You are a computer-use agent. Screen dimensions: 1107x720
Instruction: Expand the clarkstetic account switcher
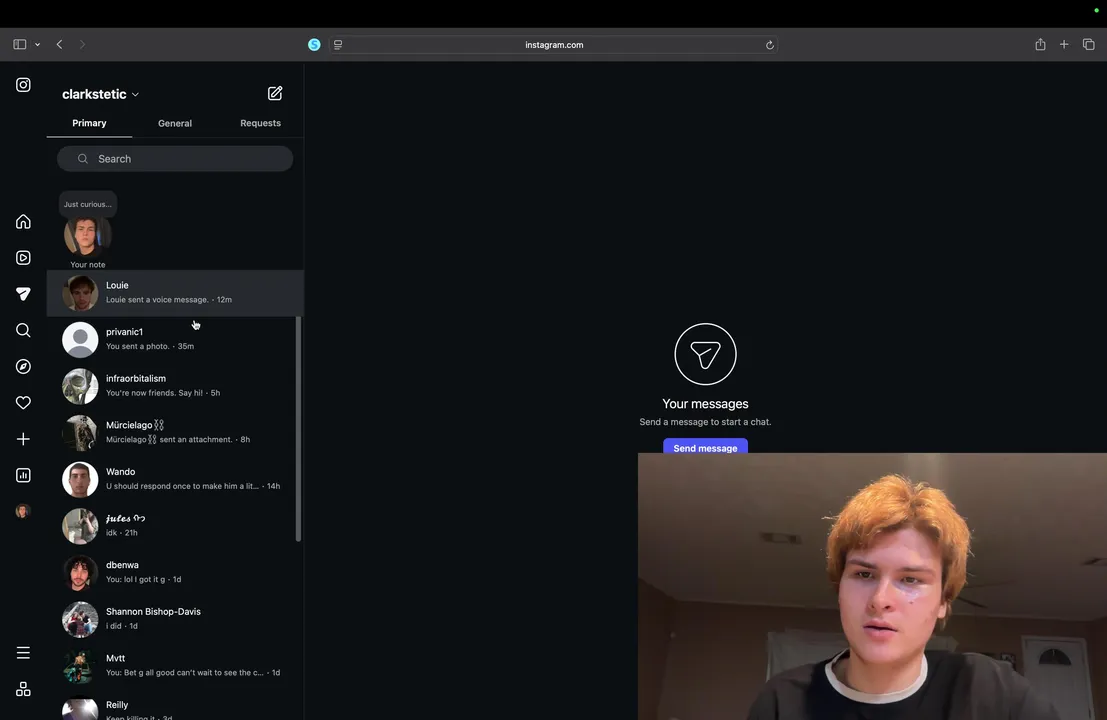coord(100,94)
